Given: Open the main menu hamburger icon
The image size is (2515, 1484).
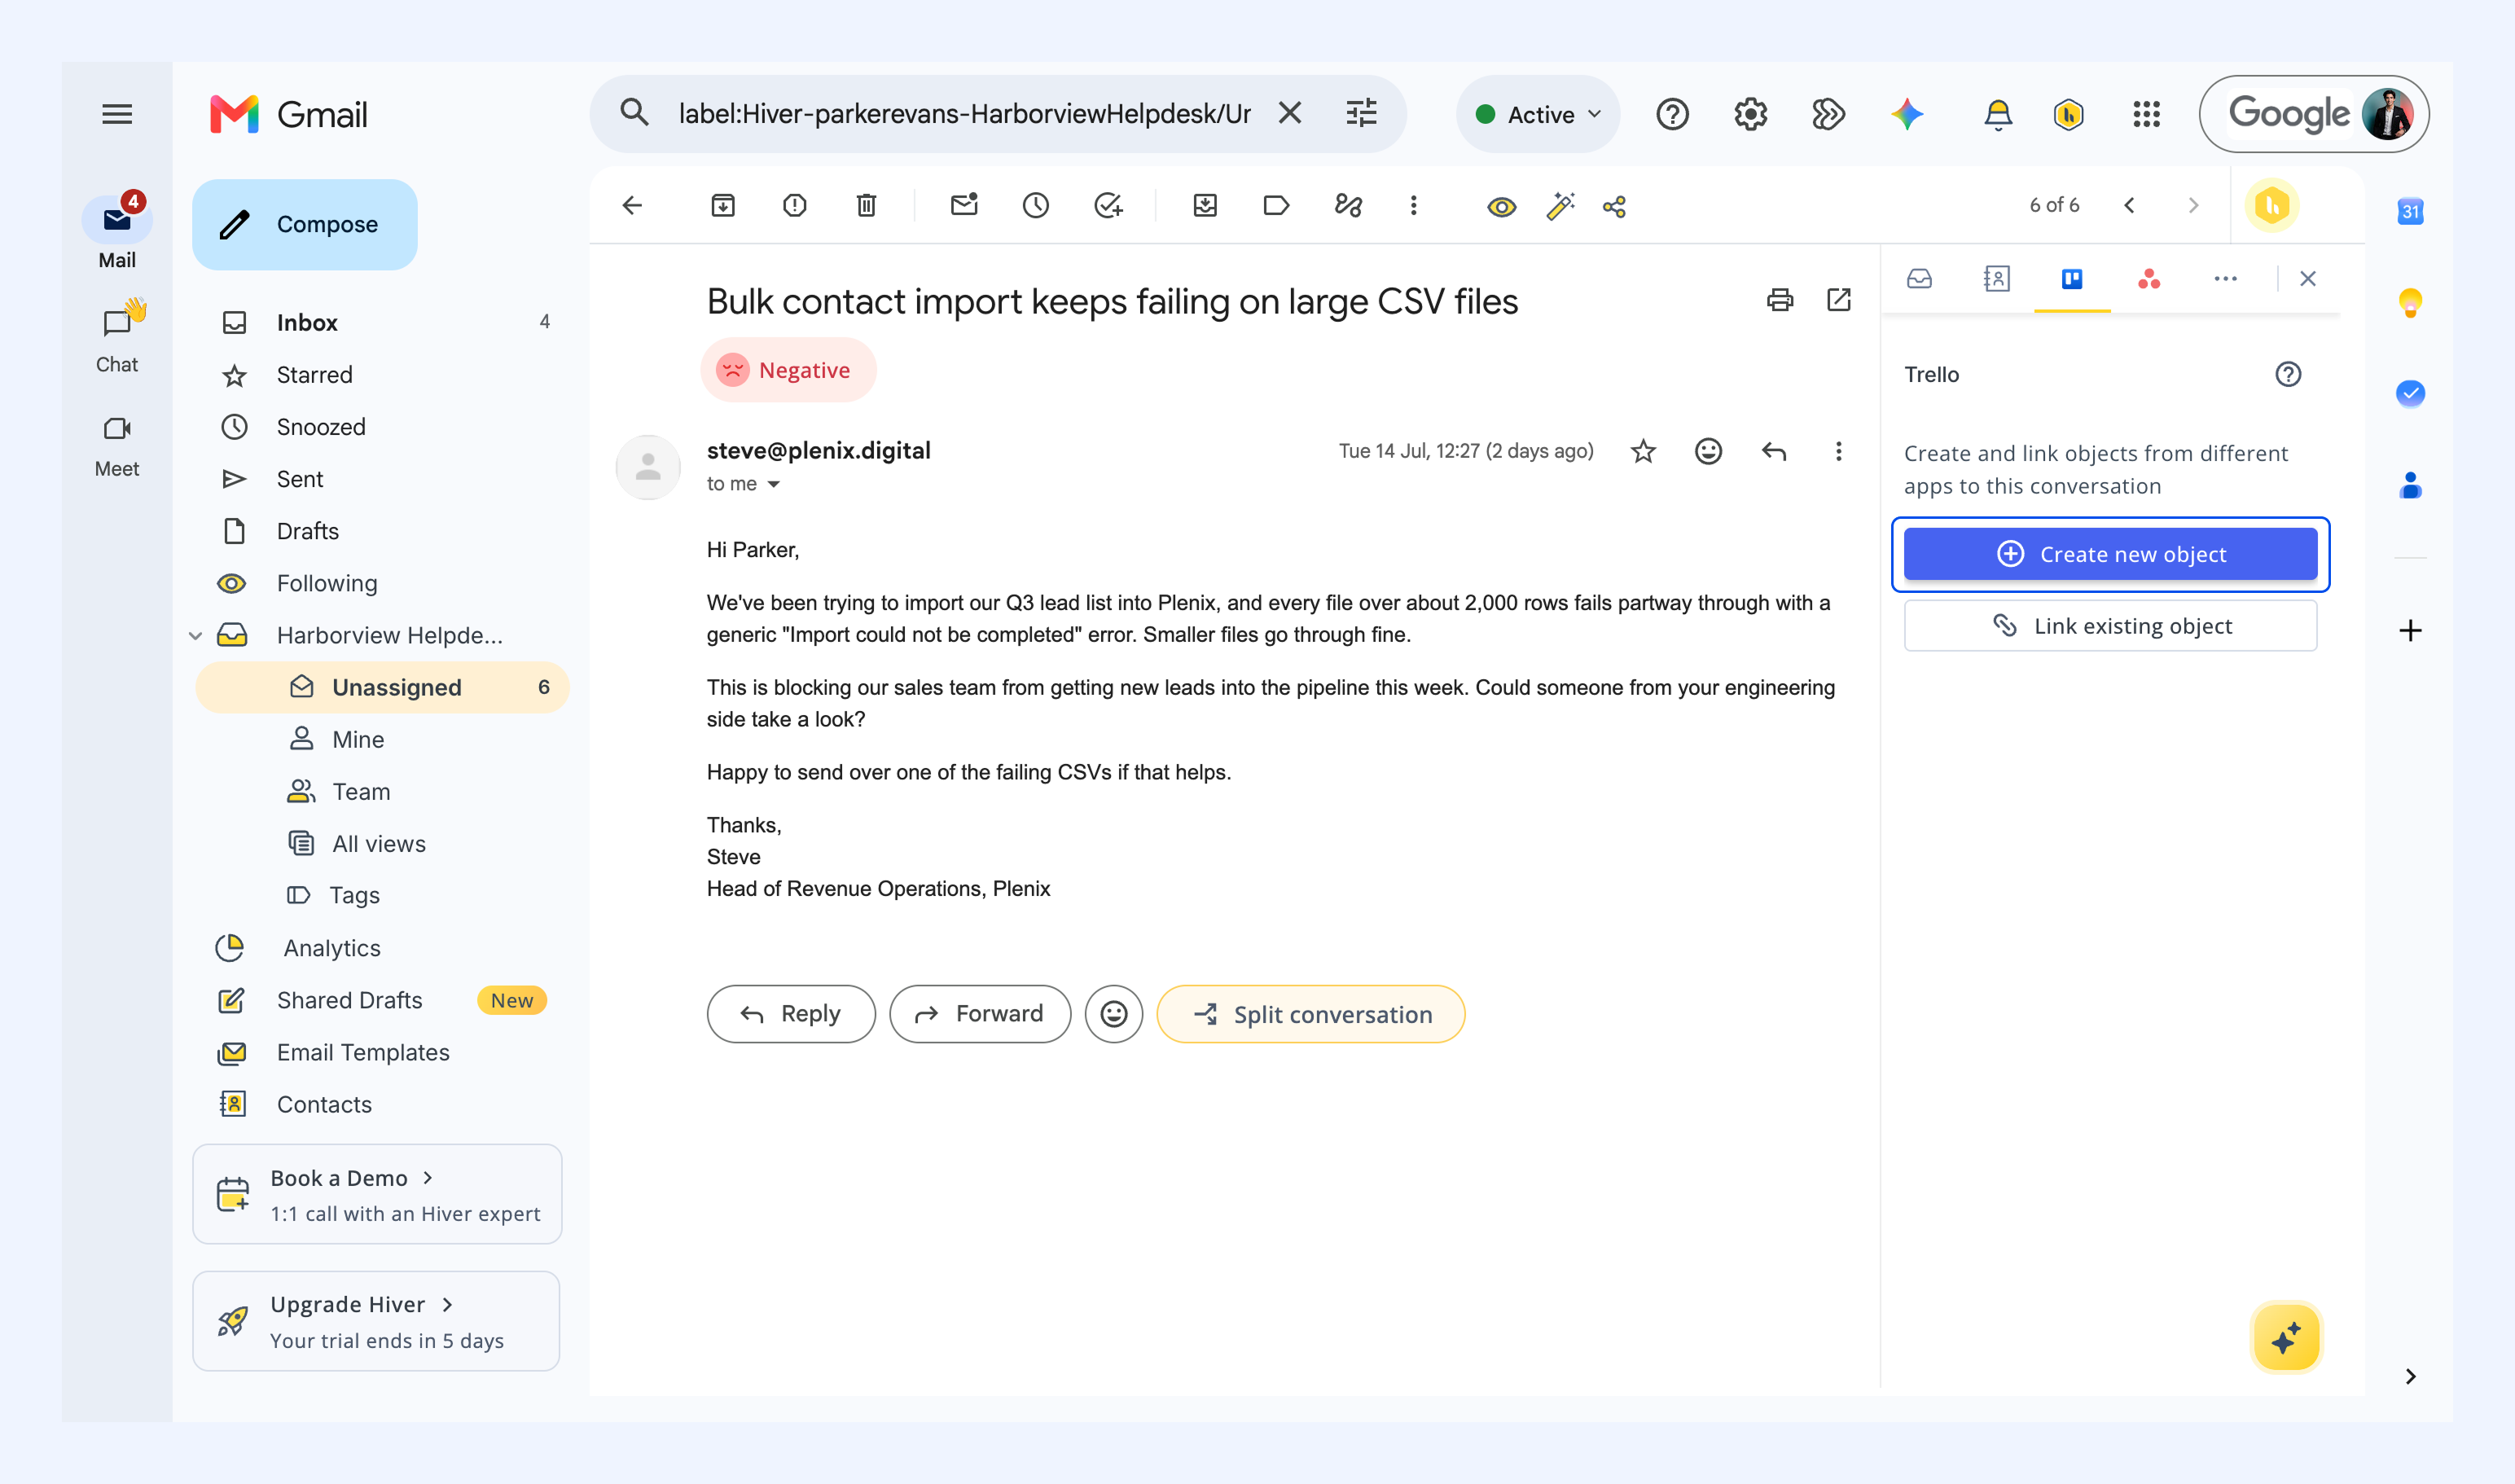Looking at the screenshot, I should pyautogui.click(x=117, y=114).
